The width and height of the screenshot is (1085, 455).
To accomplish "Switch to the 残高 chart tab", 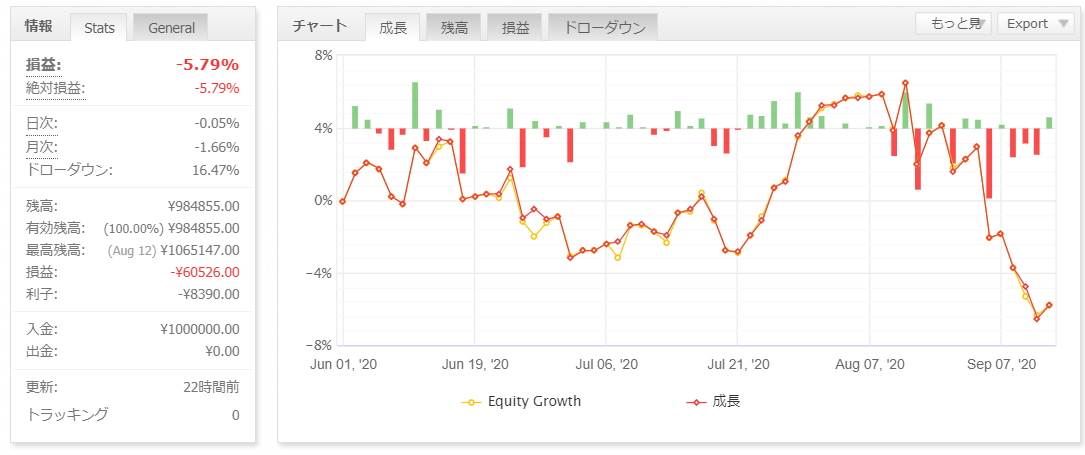I will click(x=453, y=28).
